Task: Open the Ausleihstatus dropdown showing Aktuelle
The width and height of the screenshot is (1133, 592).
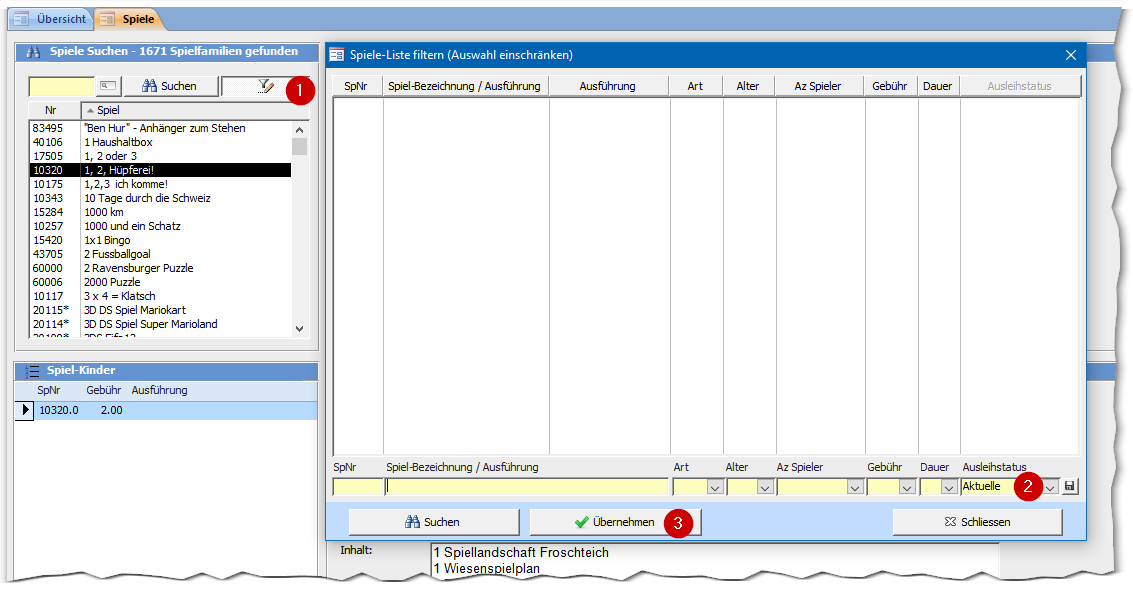Action: click(x=1051, y=487)
